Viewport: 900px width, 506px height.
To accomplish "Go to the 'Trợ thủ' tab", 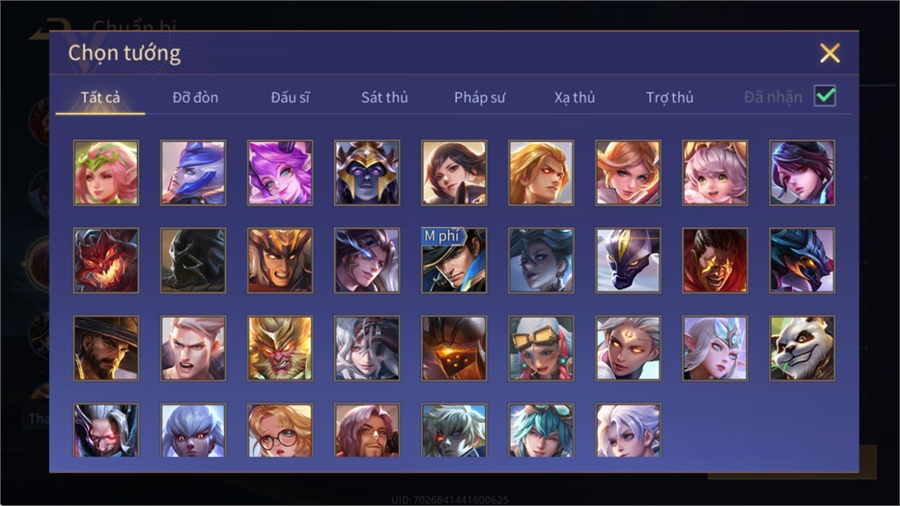I will click(670, 97).
